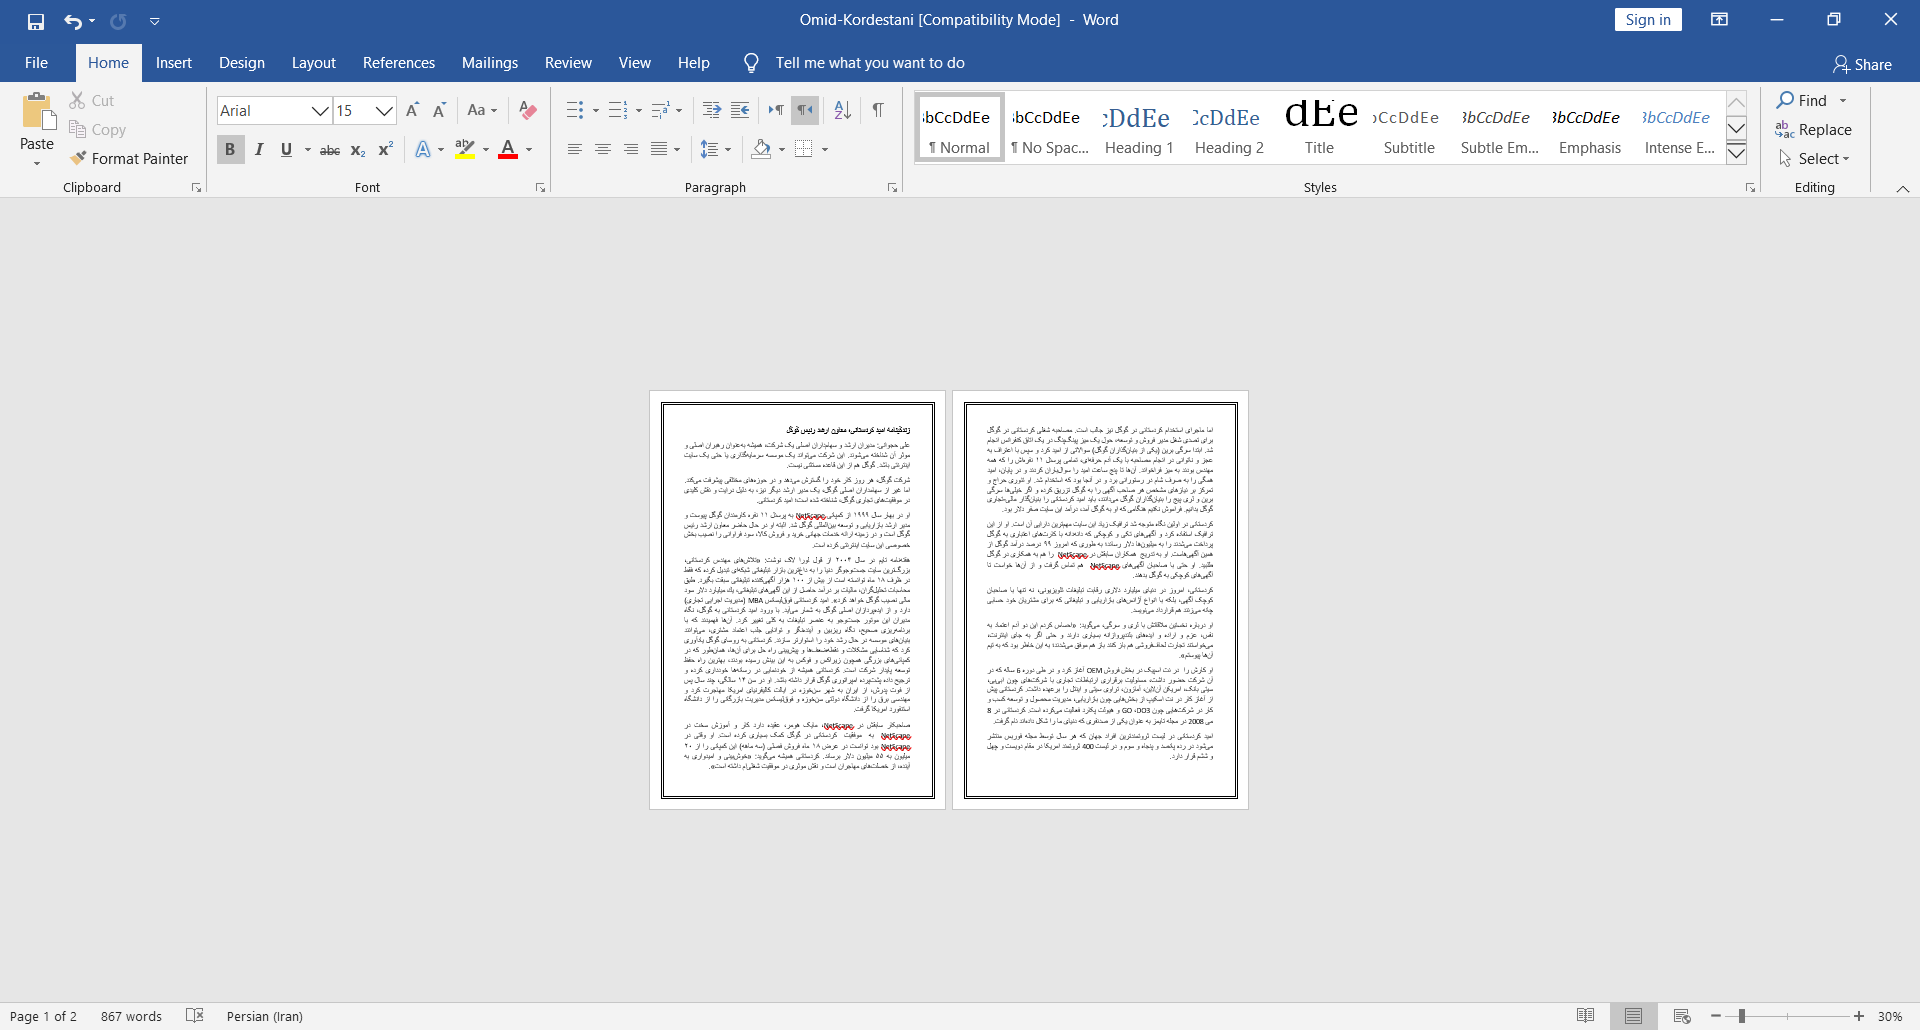Open the Select dropdown in Editing
Image resolution: width=1922 pixels, height=1030 pixels.
pyautogui.click(x=1814, y=158)
